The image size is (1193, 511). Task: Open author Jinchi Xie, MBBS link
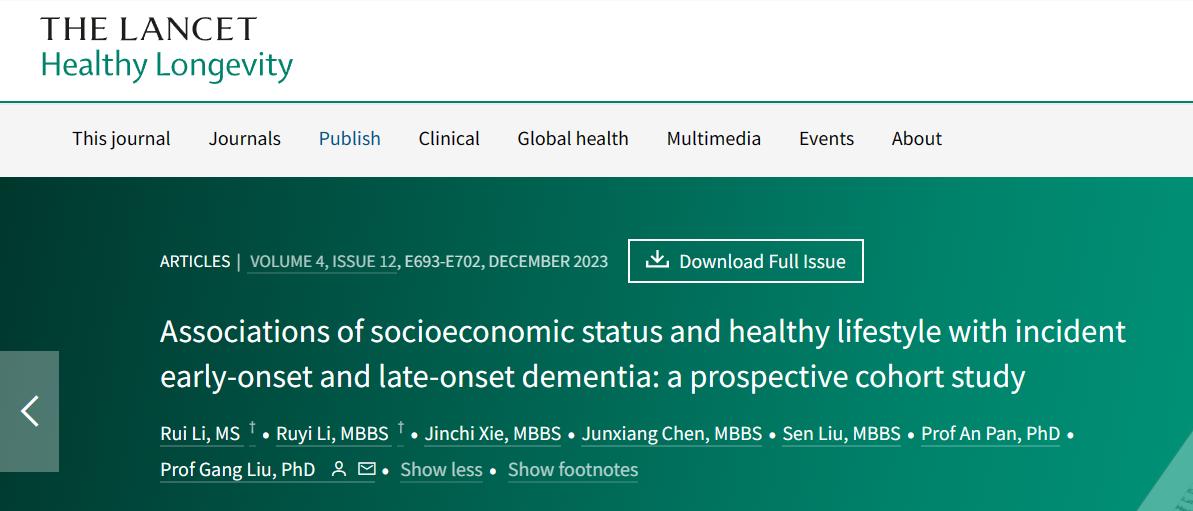493,433
